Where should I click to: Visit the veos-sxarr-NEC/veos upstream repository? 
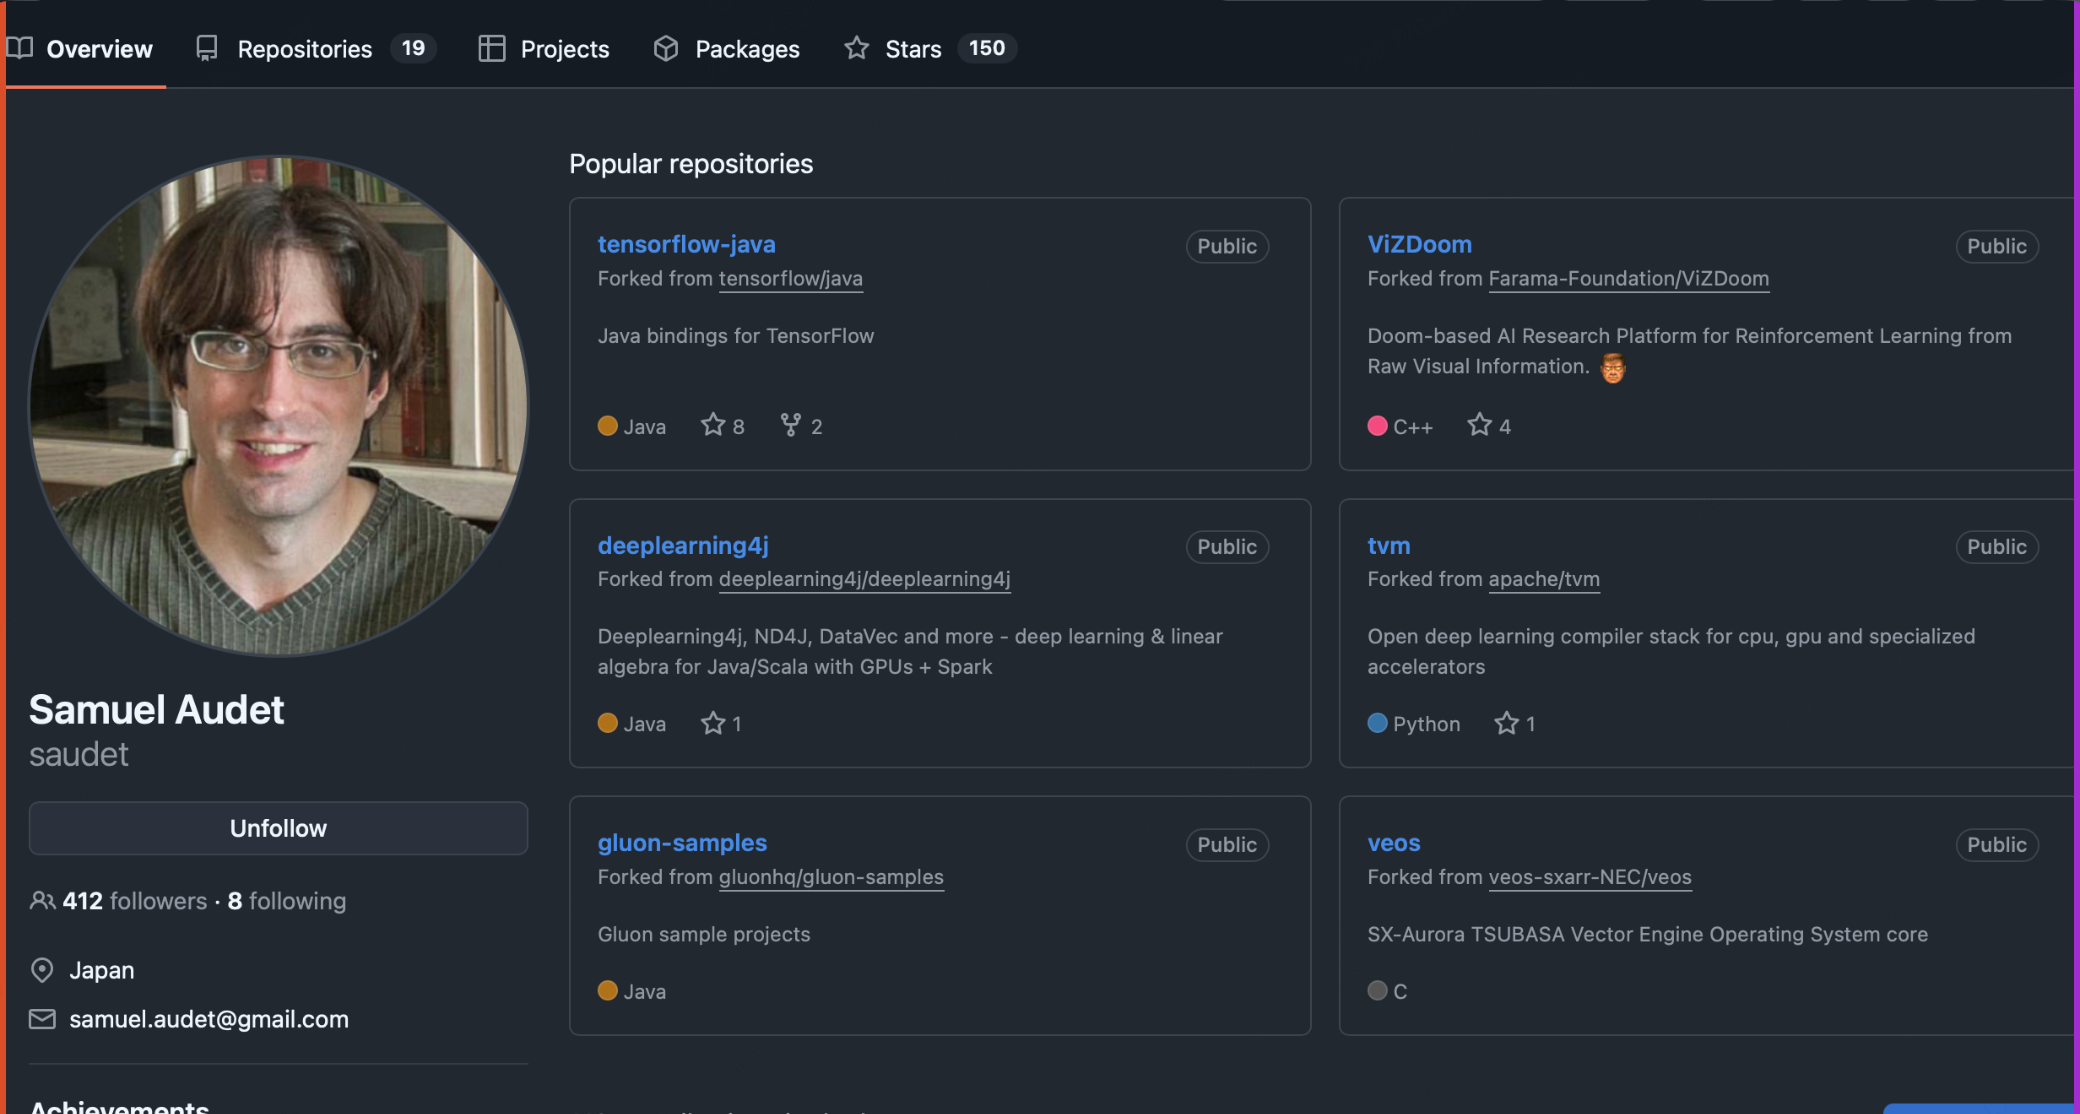click(x=1590, y=877)
